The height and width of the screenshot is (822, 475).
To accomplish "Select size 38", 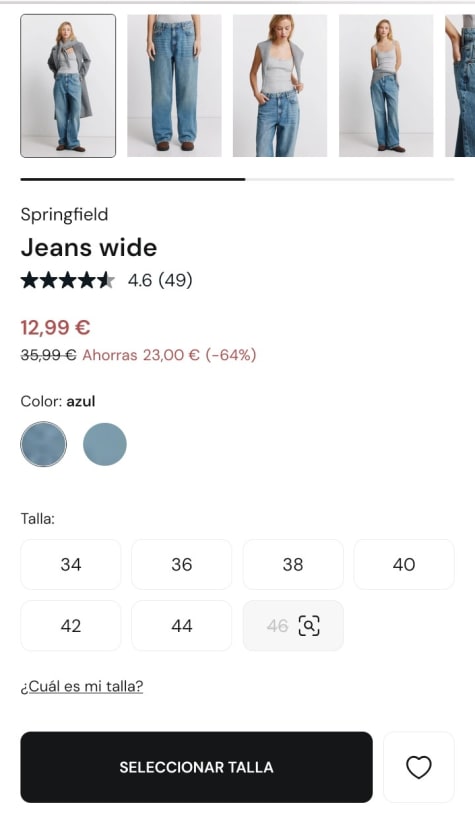I will pos(293,564).
